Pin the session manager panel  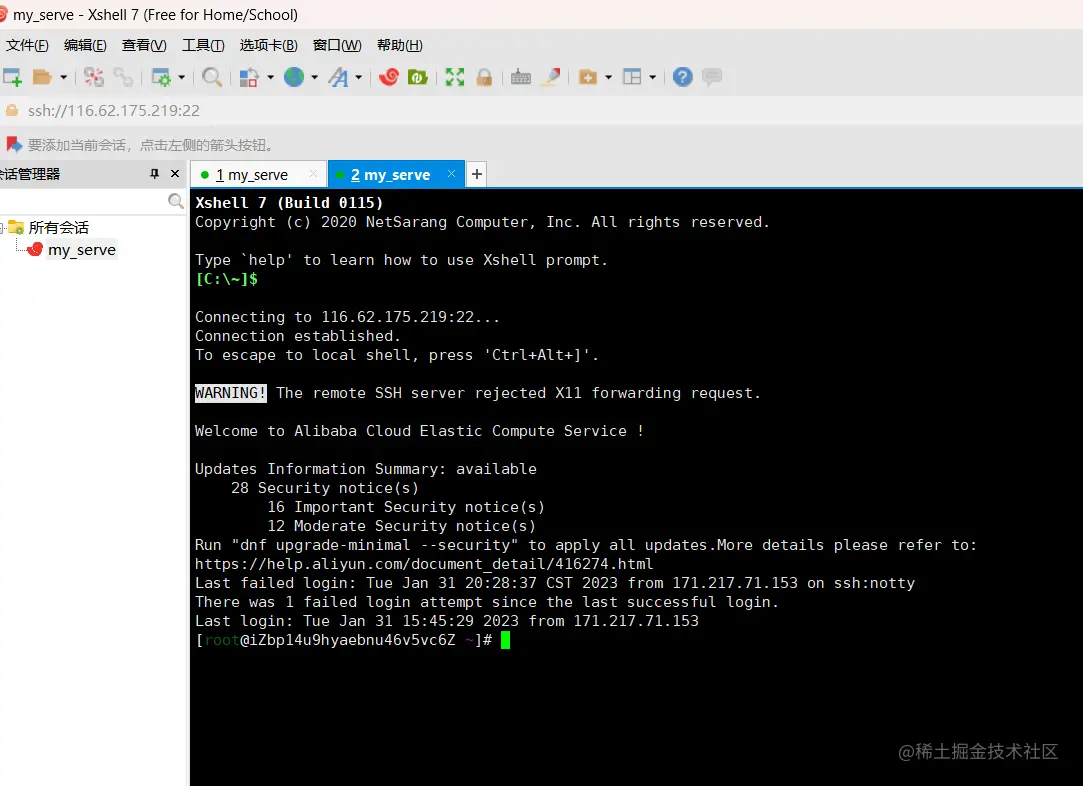(154, 174)
